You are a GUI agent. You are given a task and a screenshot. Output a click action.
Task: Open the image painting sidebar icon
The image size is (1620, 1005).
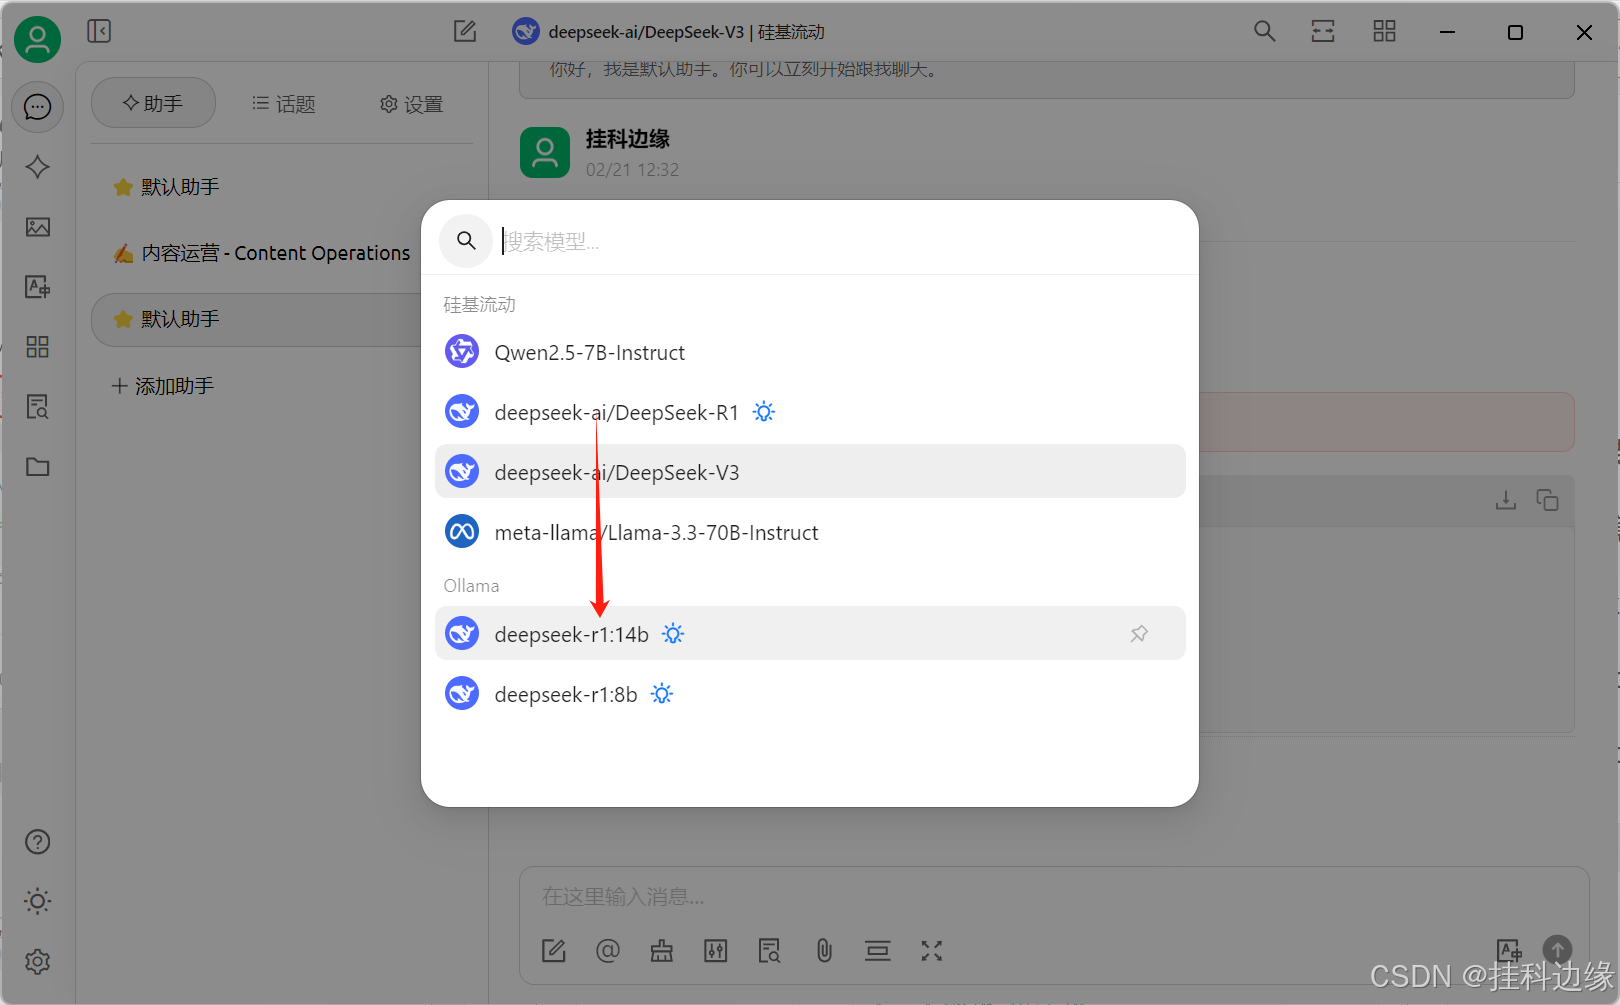tap(38, 227)
